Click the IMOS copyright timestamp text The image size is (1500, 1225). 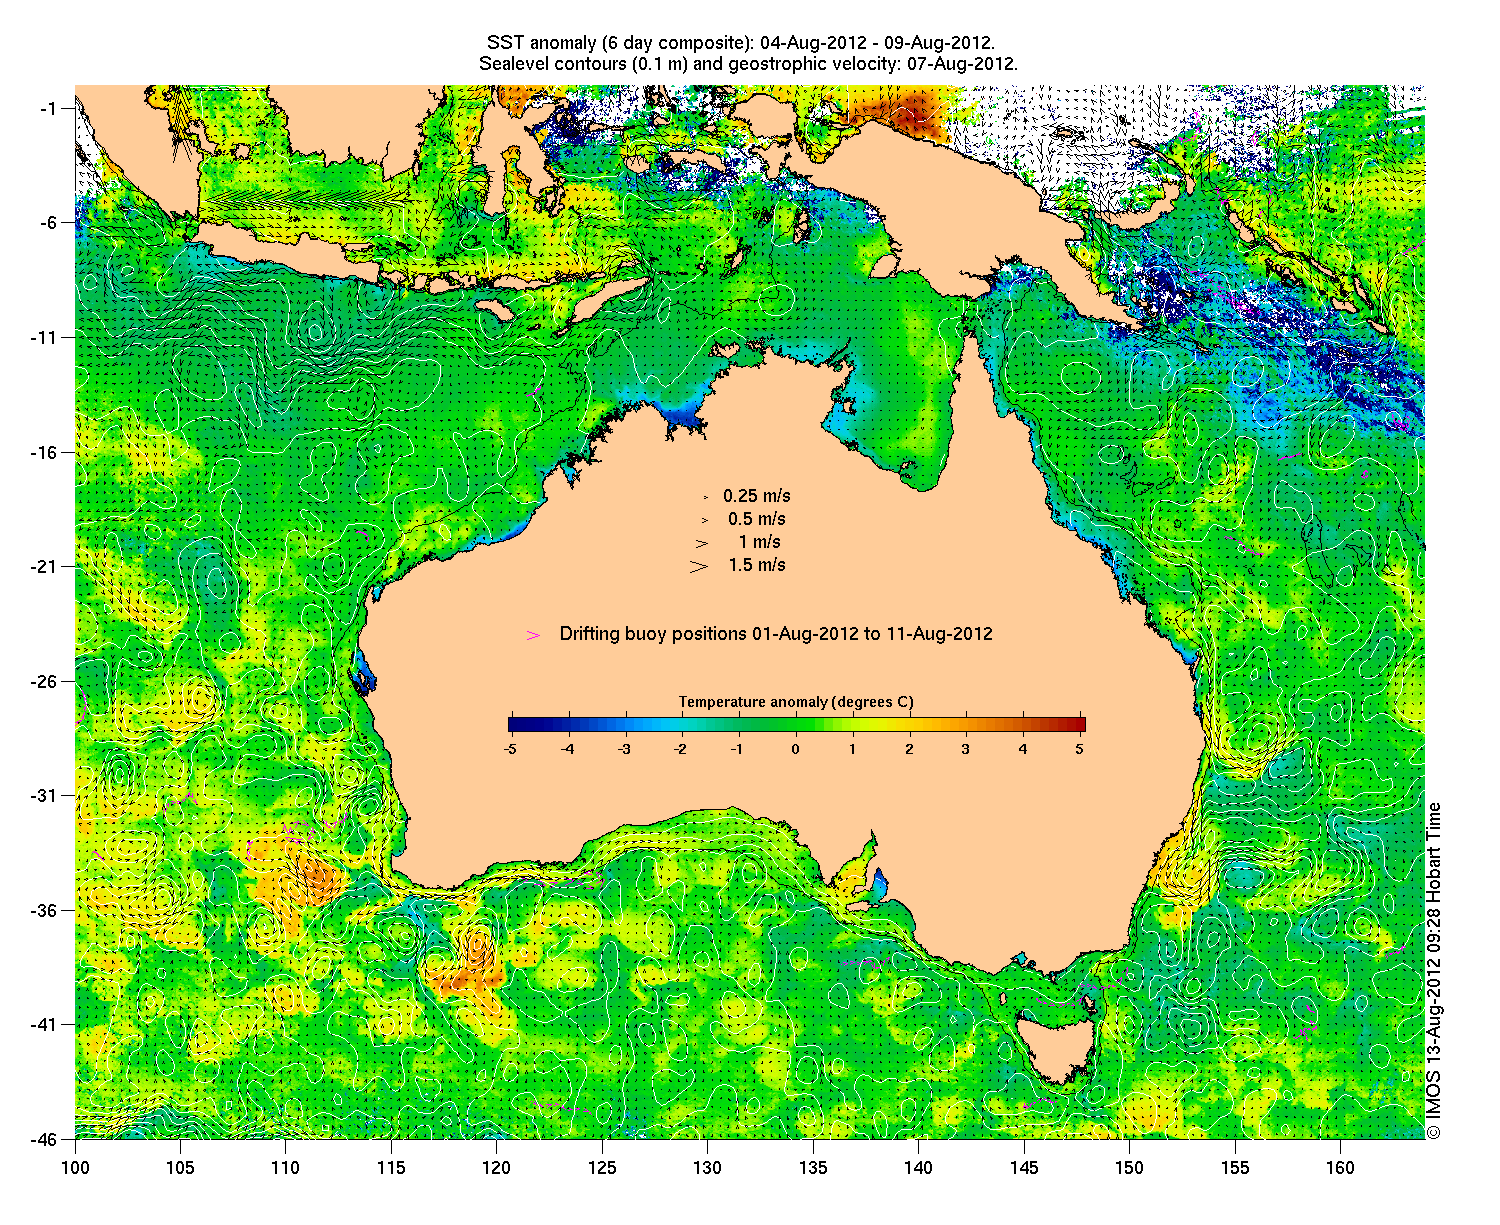1434,970
